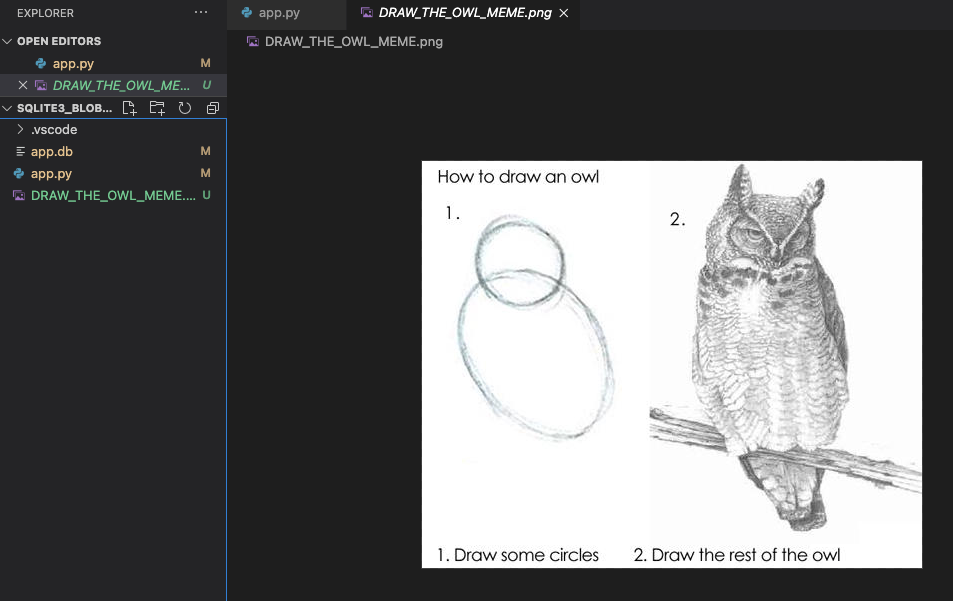This screenshot has width=953, height=601.
Task: Click image file icon in Open Editors row
Action: pyautogui.click(x=41, y=85)
